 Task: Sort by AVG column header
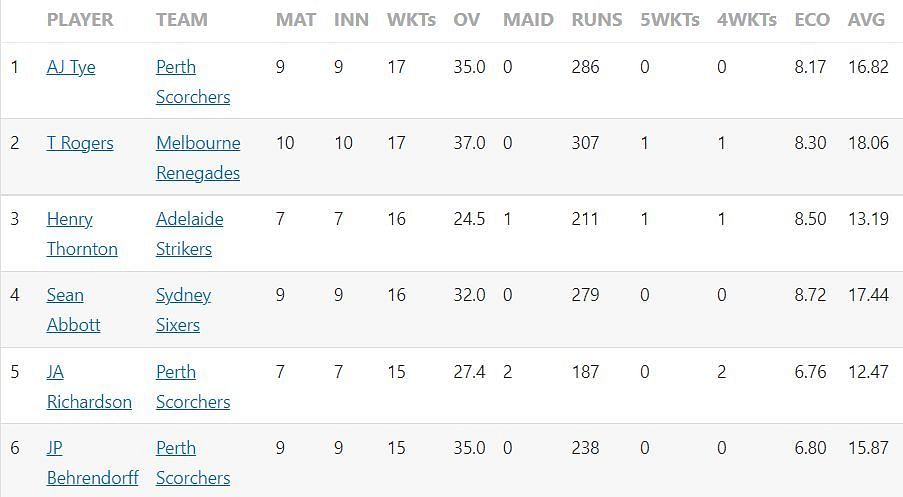pos(866,20)
